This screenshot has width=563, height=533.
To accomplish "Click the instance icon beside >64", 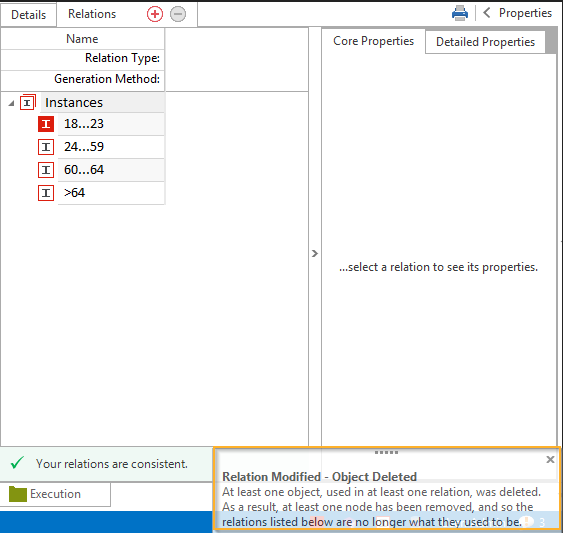I will (x=46, y=193).
